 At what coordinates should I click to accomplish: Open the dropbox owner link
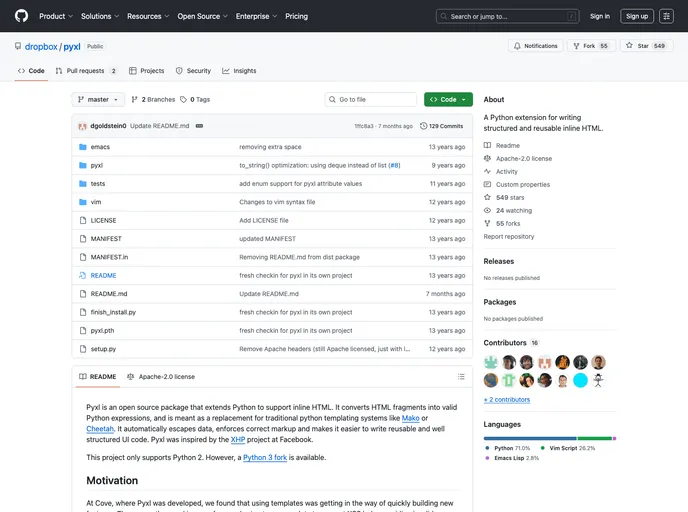pyautogui.click(x=41, y=47)
